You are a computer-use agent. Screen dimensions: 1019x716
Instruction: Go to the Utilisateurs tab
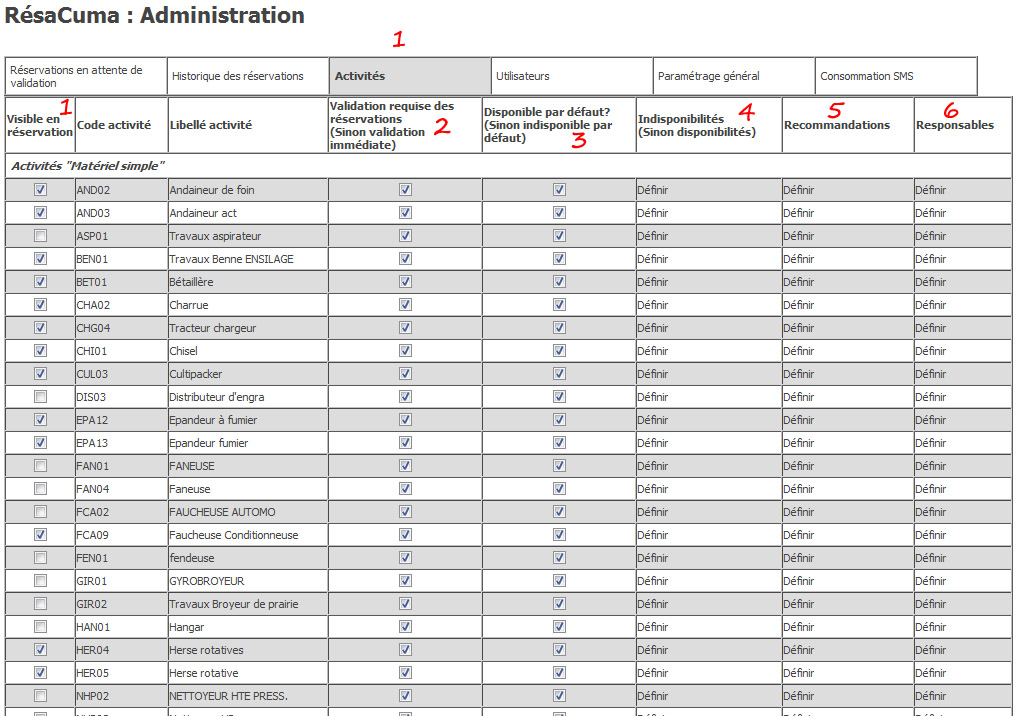coord(572,76)
